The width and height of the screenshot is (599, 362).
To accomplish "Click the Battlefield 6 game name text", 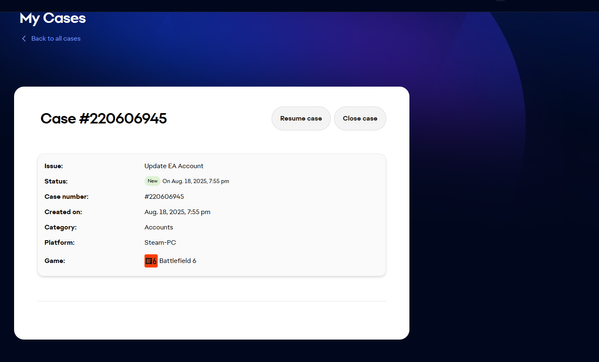I will click(x=178, y=261).
